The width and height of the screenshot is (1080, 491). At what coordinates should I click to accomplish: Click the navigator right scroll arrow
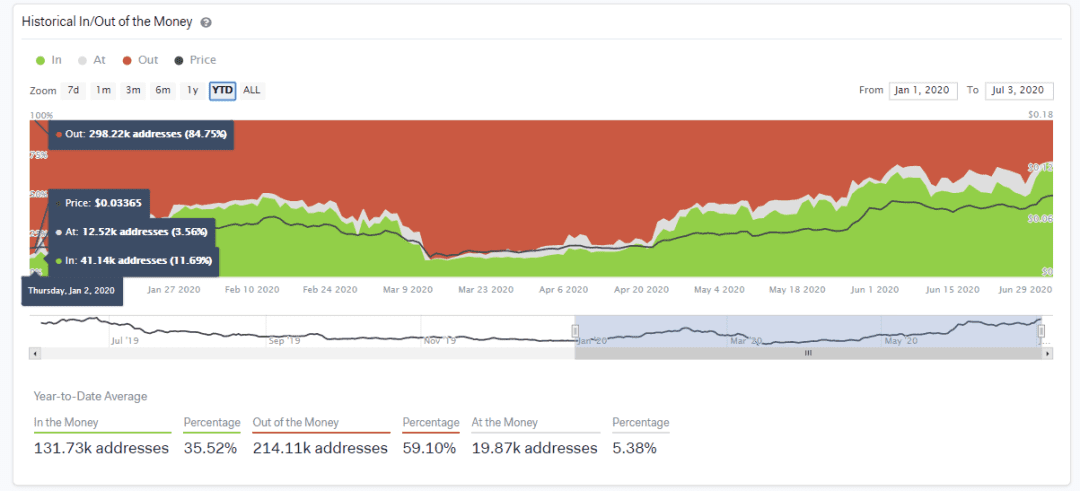click(1048, 353)
